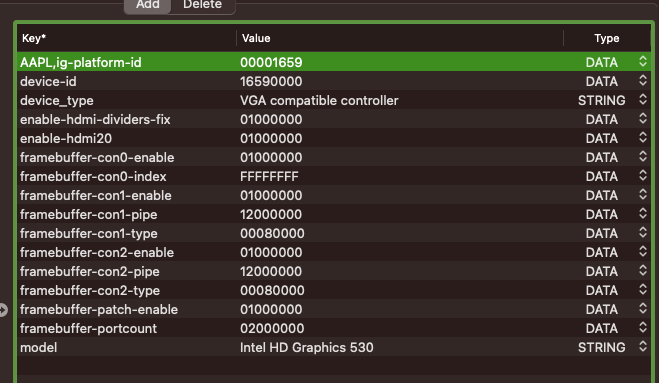Open type dropdown for model row
The width and height of the screenshot is (659, 383).
(x=643, y=346)
